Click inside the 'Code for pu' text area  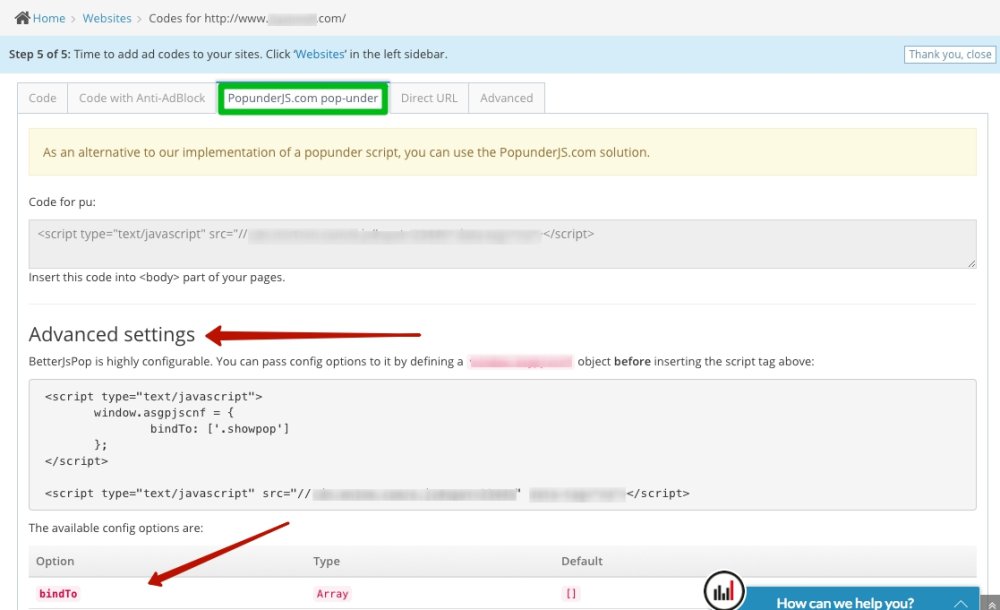pos(503,244)
